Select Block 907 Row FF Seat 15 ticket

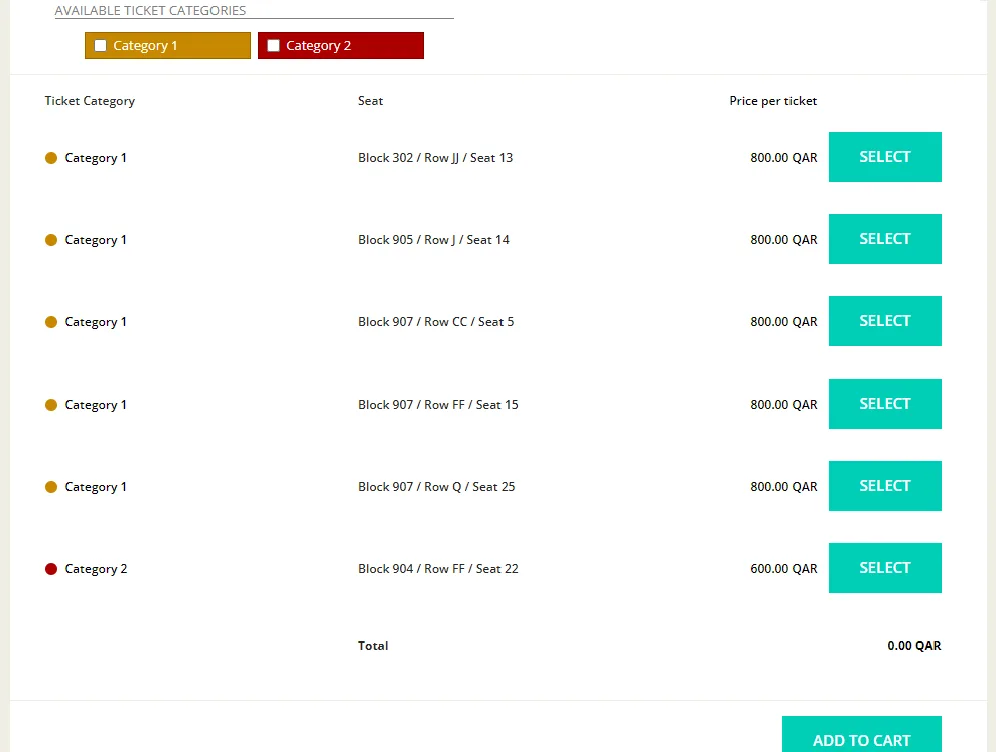tap(885, 404)
